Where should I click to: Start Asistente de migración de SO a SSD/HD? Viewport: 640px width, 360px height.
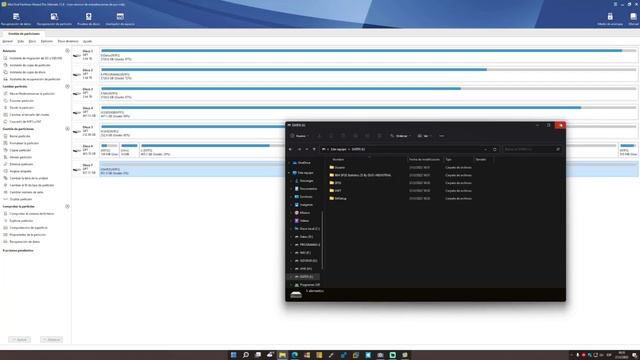coord(33,58)
